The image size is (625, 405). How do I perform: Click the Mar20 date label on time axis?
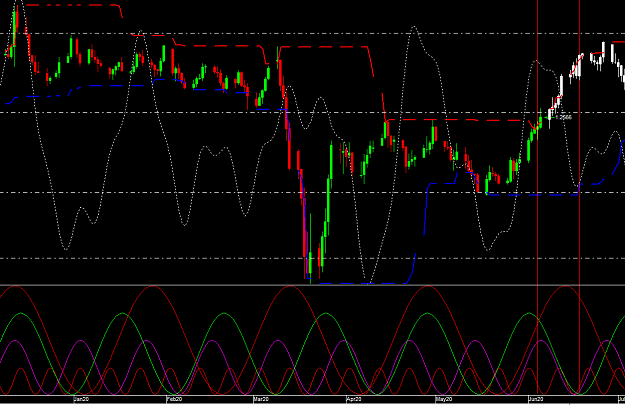pyautogui.click(x=261, y=399)
